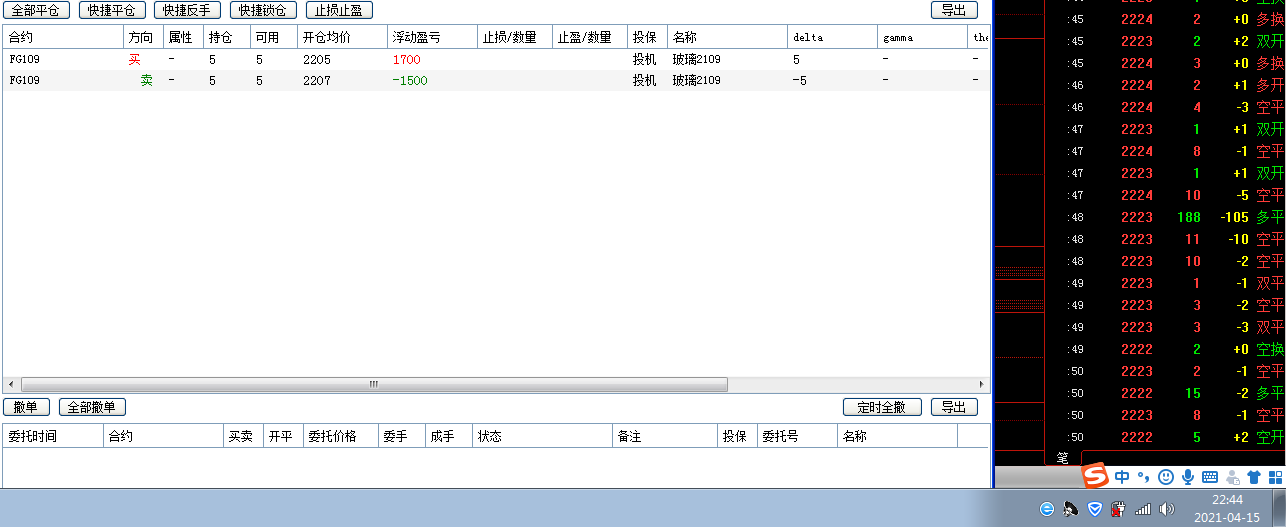1286x527 pixels.
Task: Click 委托价格 header in orders table
Action: pyautogui.click(x=340, y=436)
